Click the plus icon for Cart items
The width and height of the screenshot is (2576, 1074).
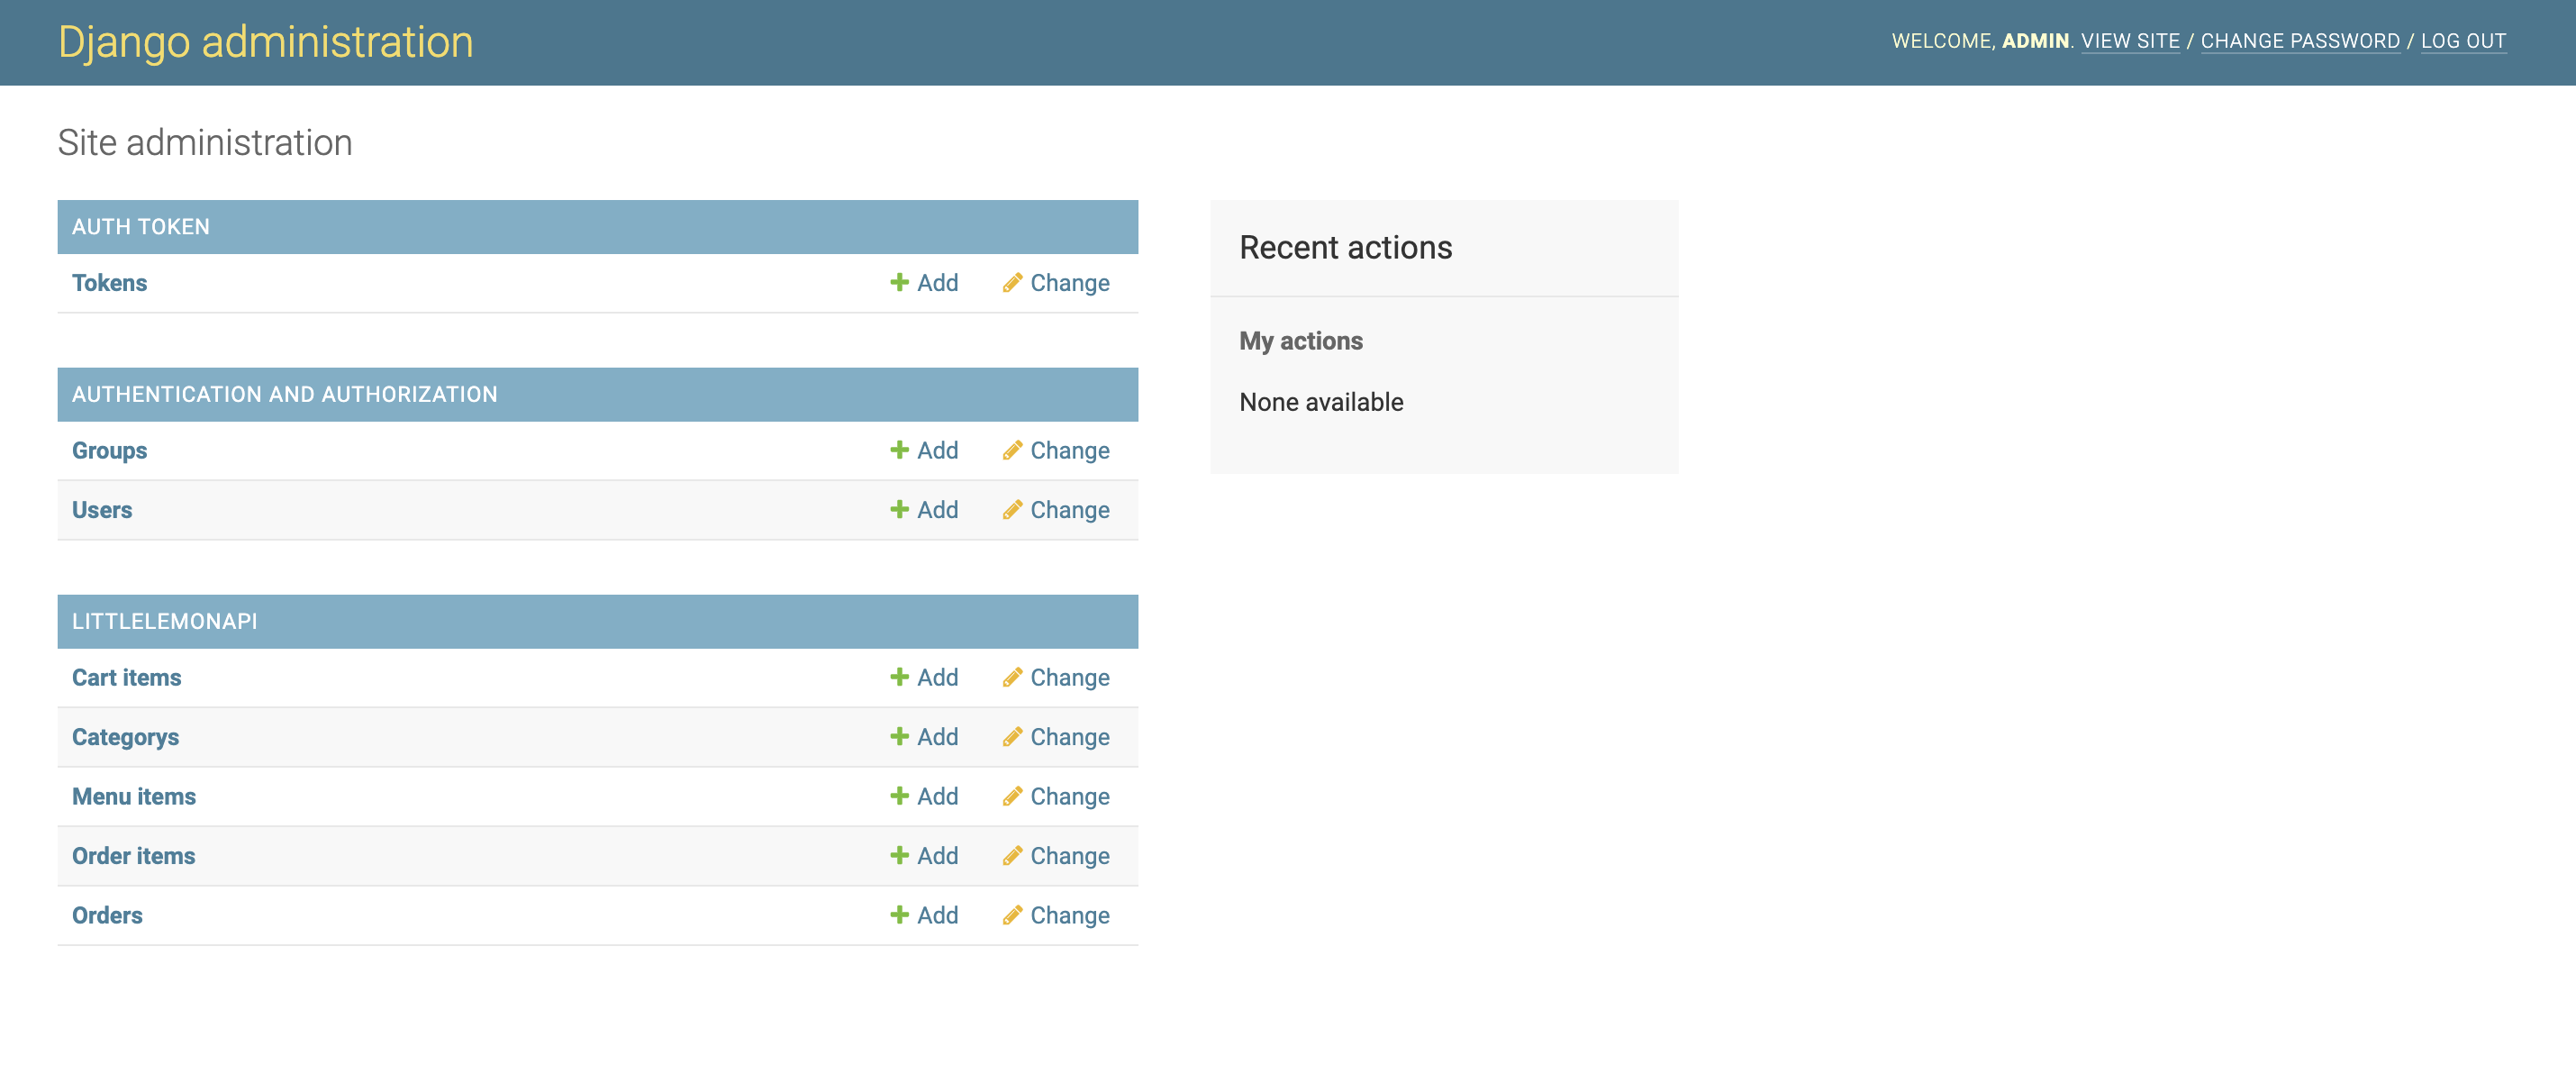click(899, 678)
